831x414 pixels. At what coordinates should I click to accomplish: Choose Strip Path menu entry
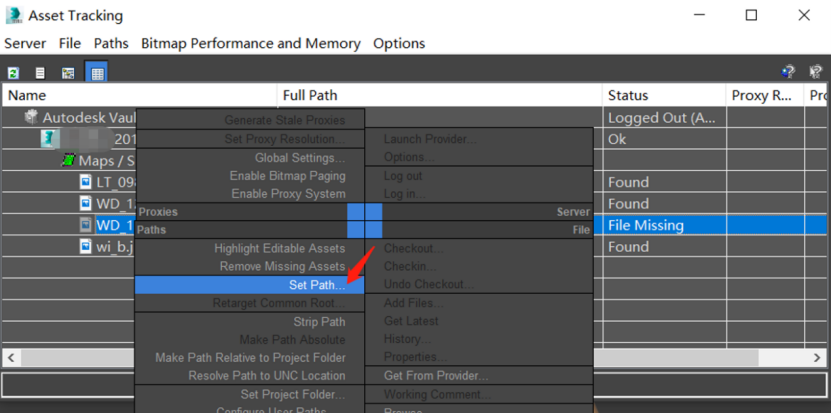point(319,322)
